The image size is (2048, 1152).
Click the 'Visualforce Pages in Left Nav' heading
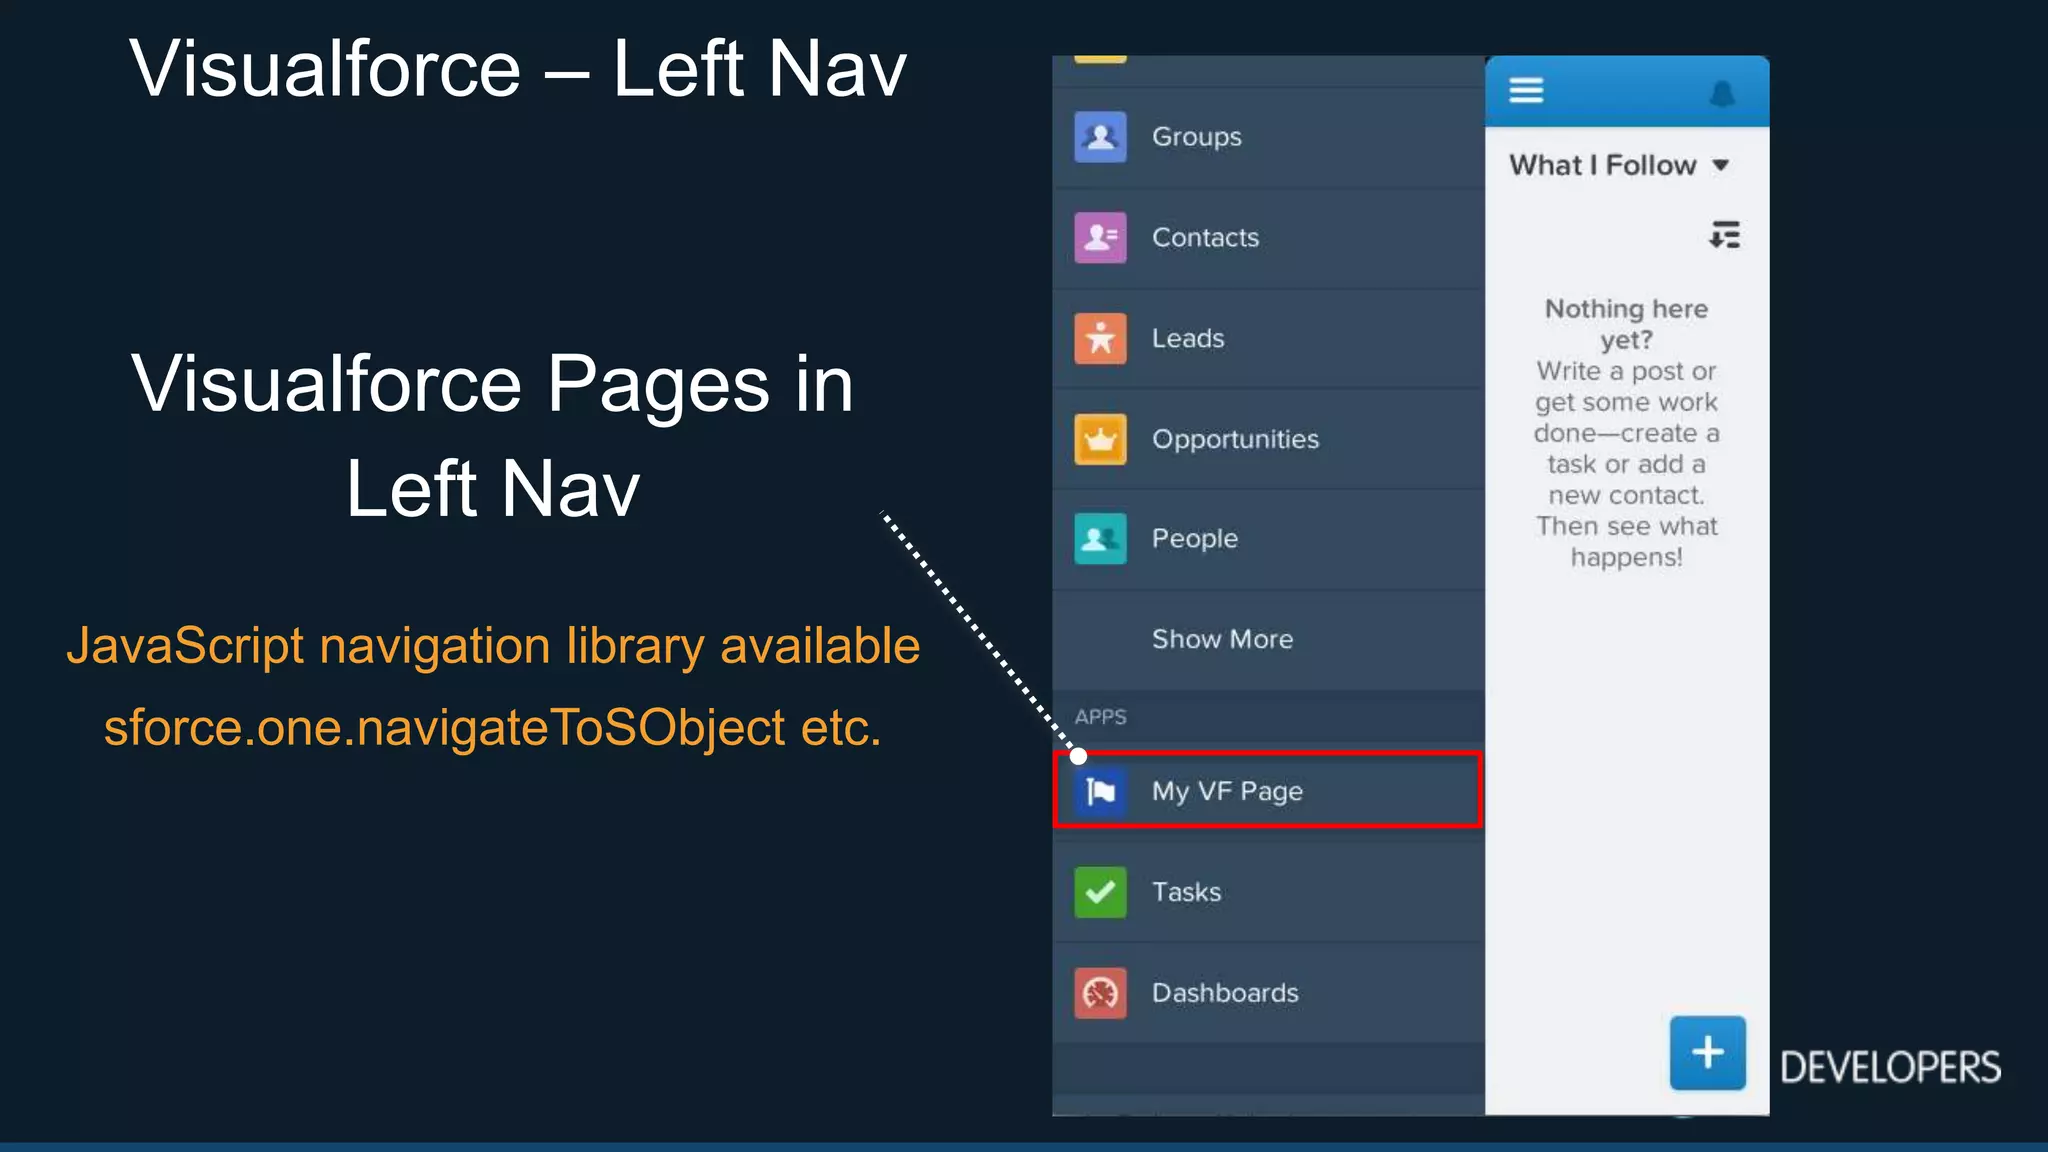[x=492, y=436]
